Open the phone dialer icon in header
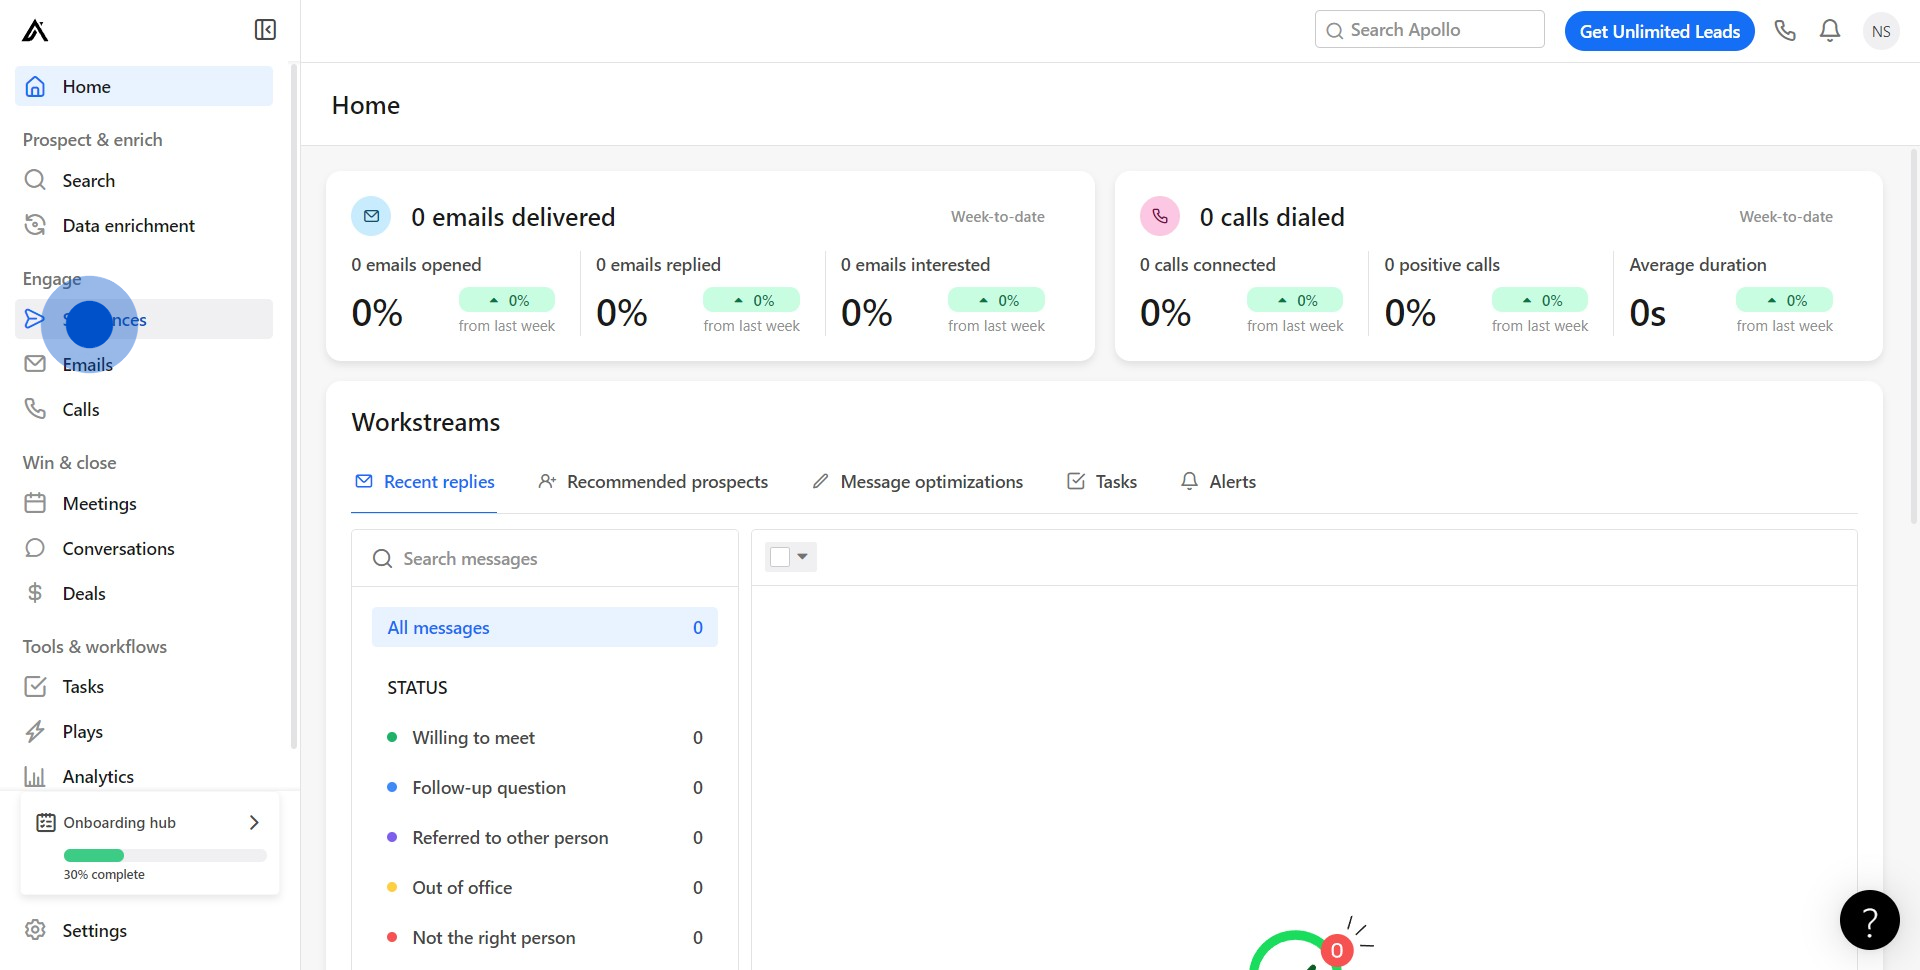This screenshot has width=1920, height=970. click(1785, 31)
